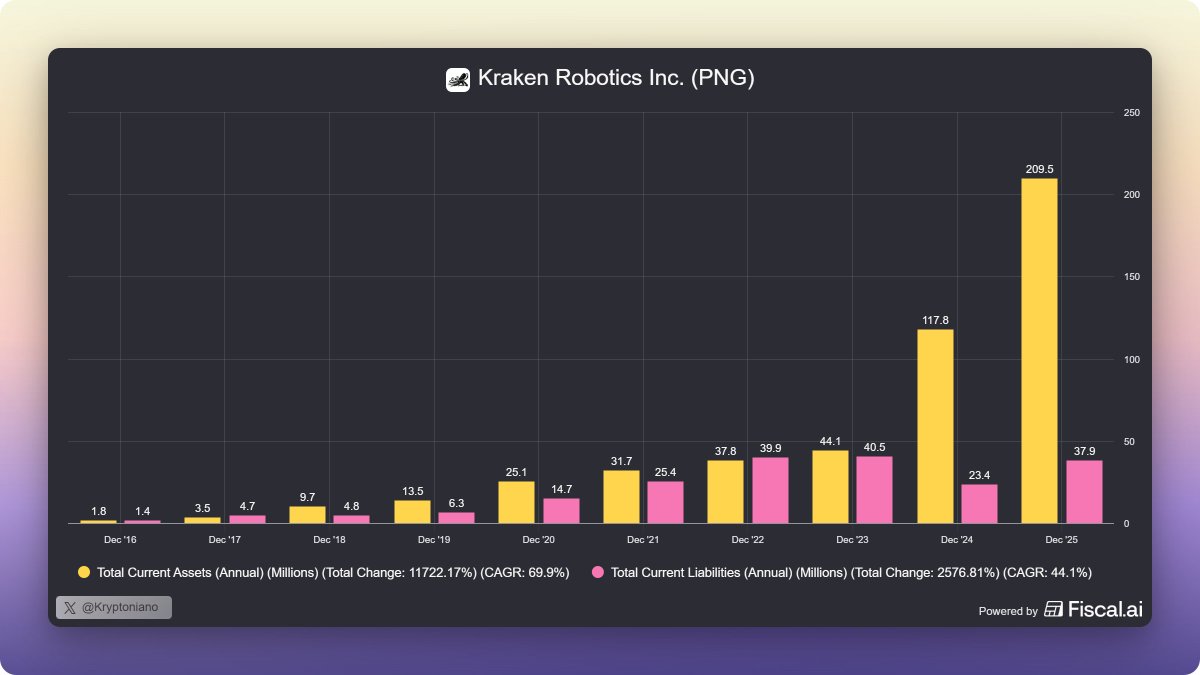Click the 209.5 value label
Viewport: 1200px width, 675px height.
click(x=1039, y=169)
